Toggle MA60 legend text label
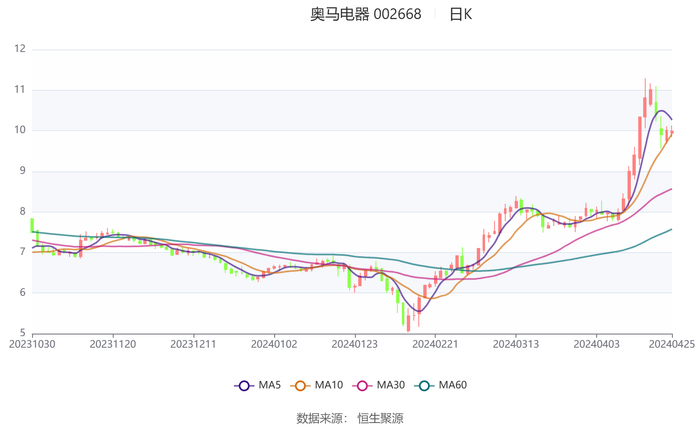 (x=453, y=385)
